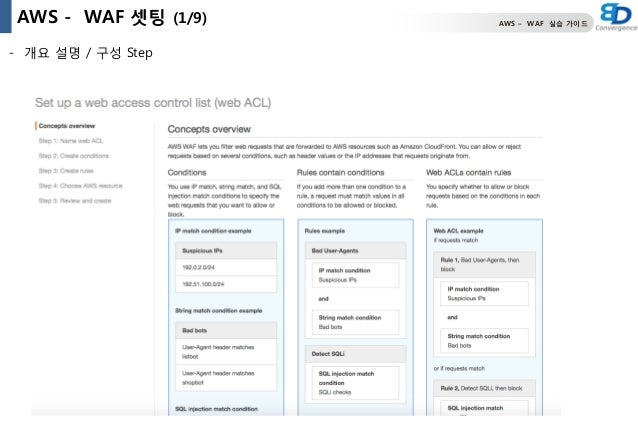Click the Concepts overview heading
The height and width of the screenshot is (442, 638).
(x=209, y=129)
